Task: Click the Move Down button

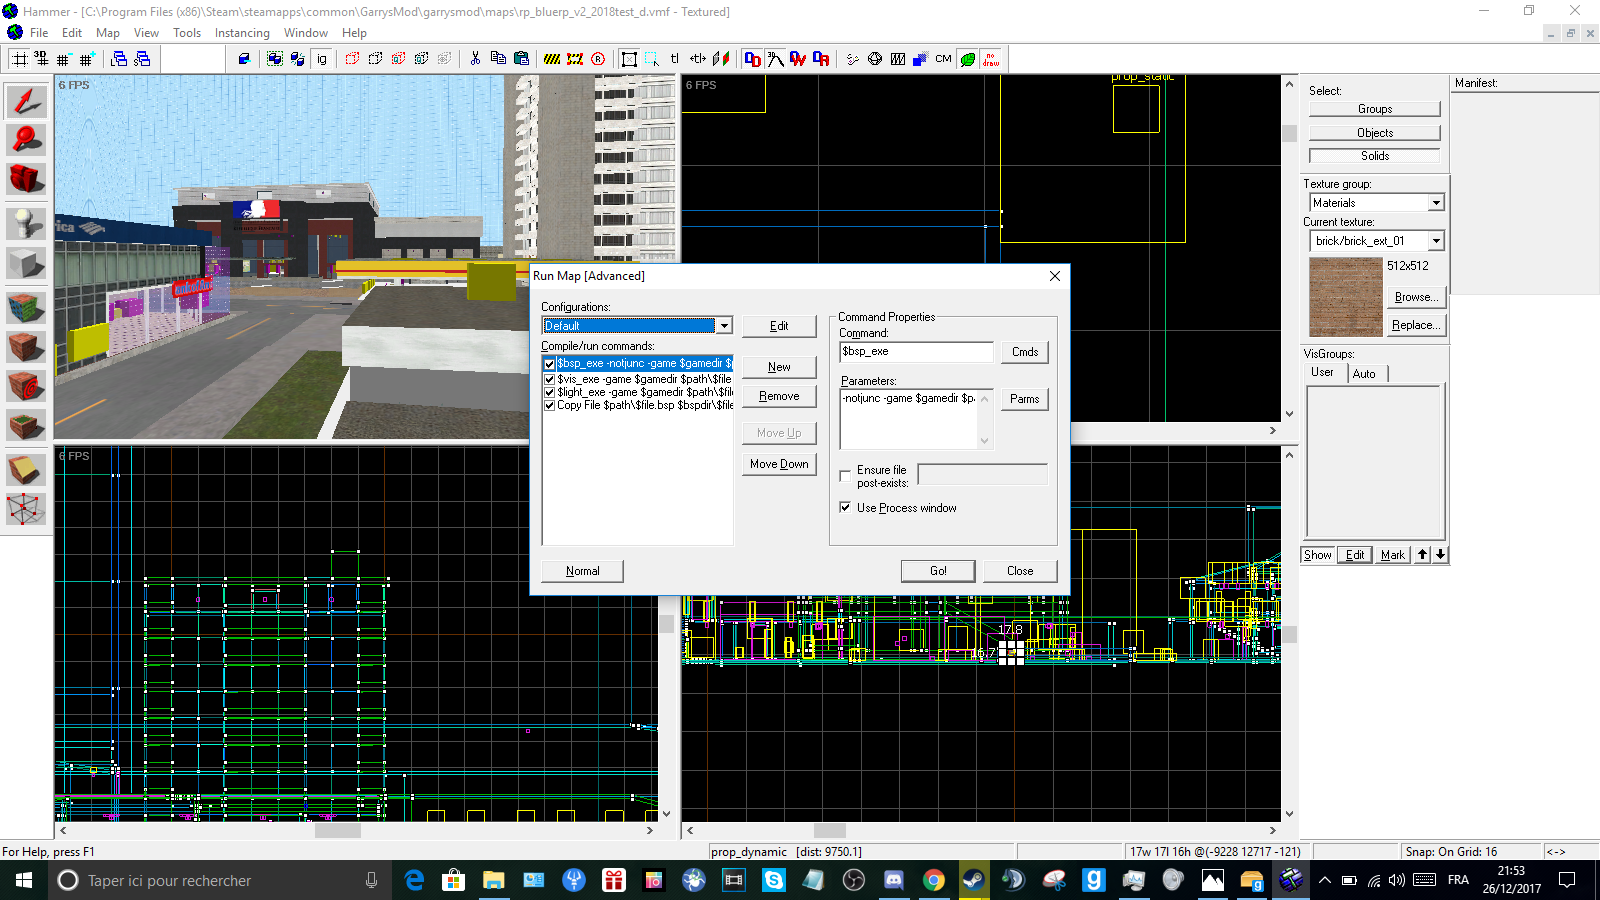Action: [x=779, y=464]
